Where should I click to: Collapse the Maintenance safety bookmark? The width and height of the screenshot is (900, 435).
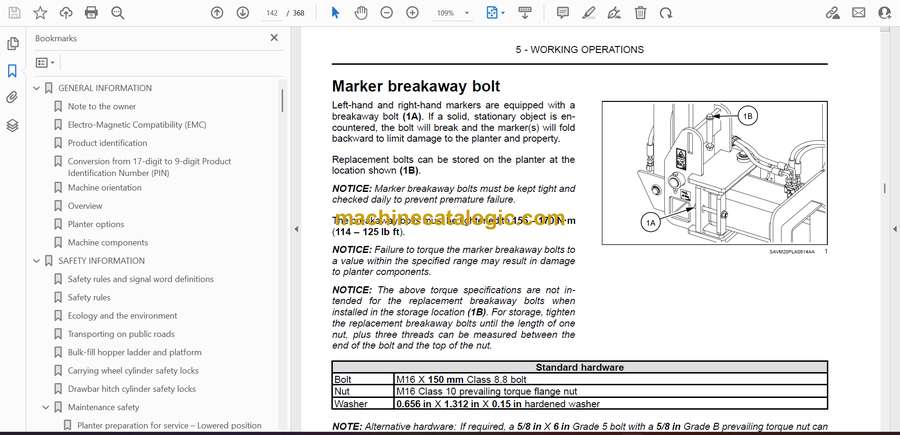(46, 407)
